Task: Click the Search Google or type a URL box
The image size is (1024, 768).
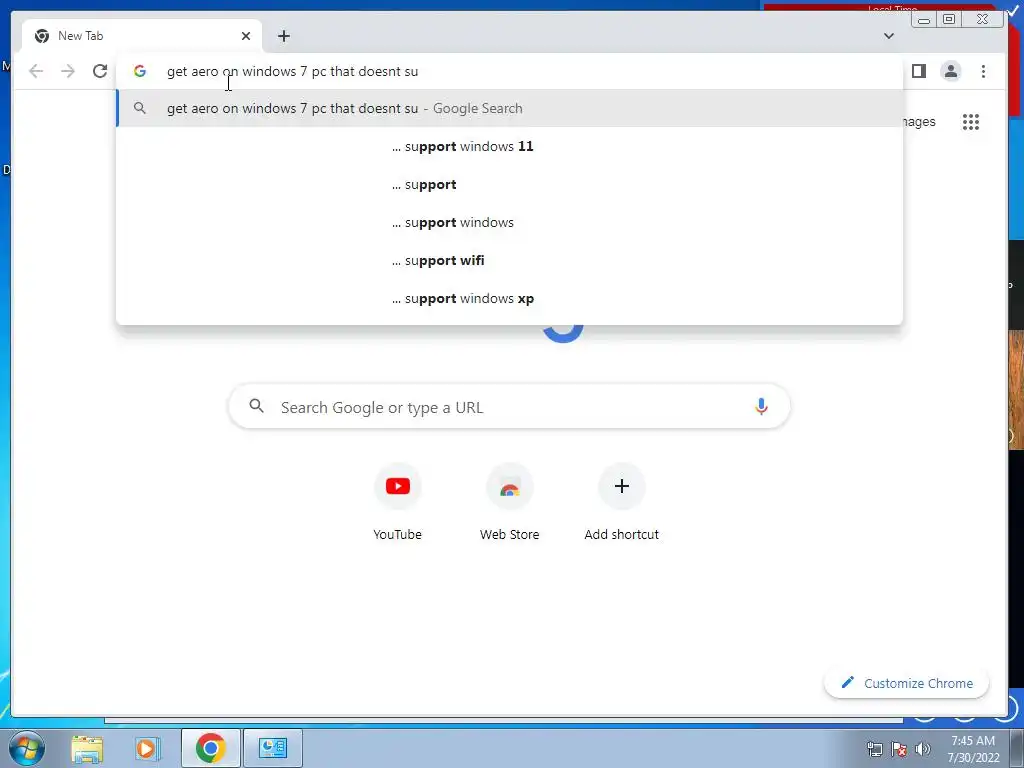Action: pyautogui.click(x=509, y=407)
